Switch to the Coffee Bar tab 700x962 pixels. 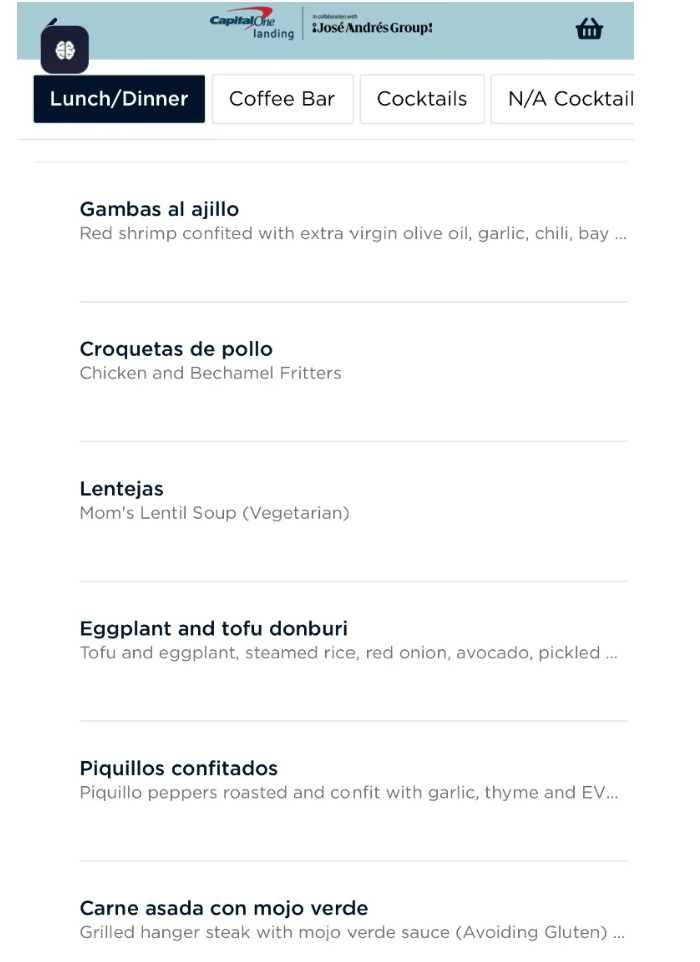282,99
